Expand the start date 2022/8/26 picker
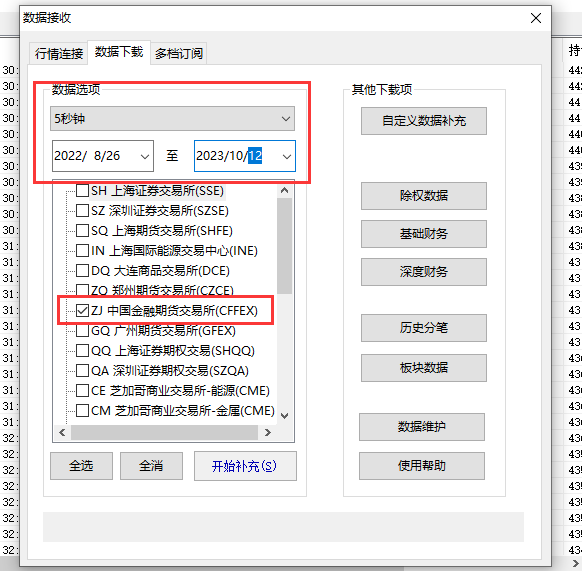The image size is (582, 571). (x=145, y=156)
